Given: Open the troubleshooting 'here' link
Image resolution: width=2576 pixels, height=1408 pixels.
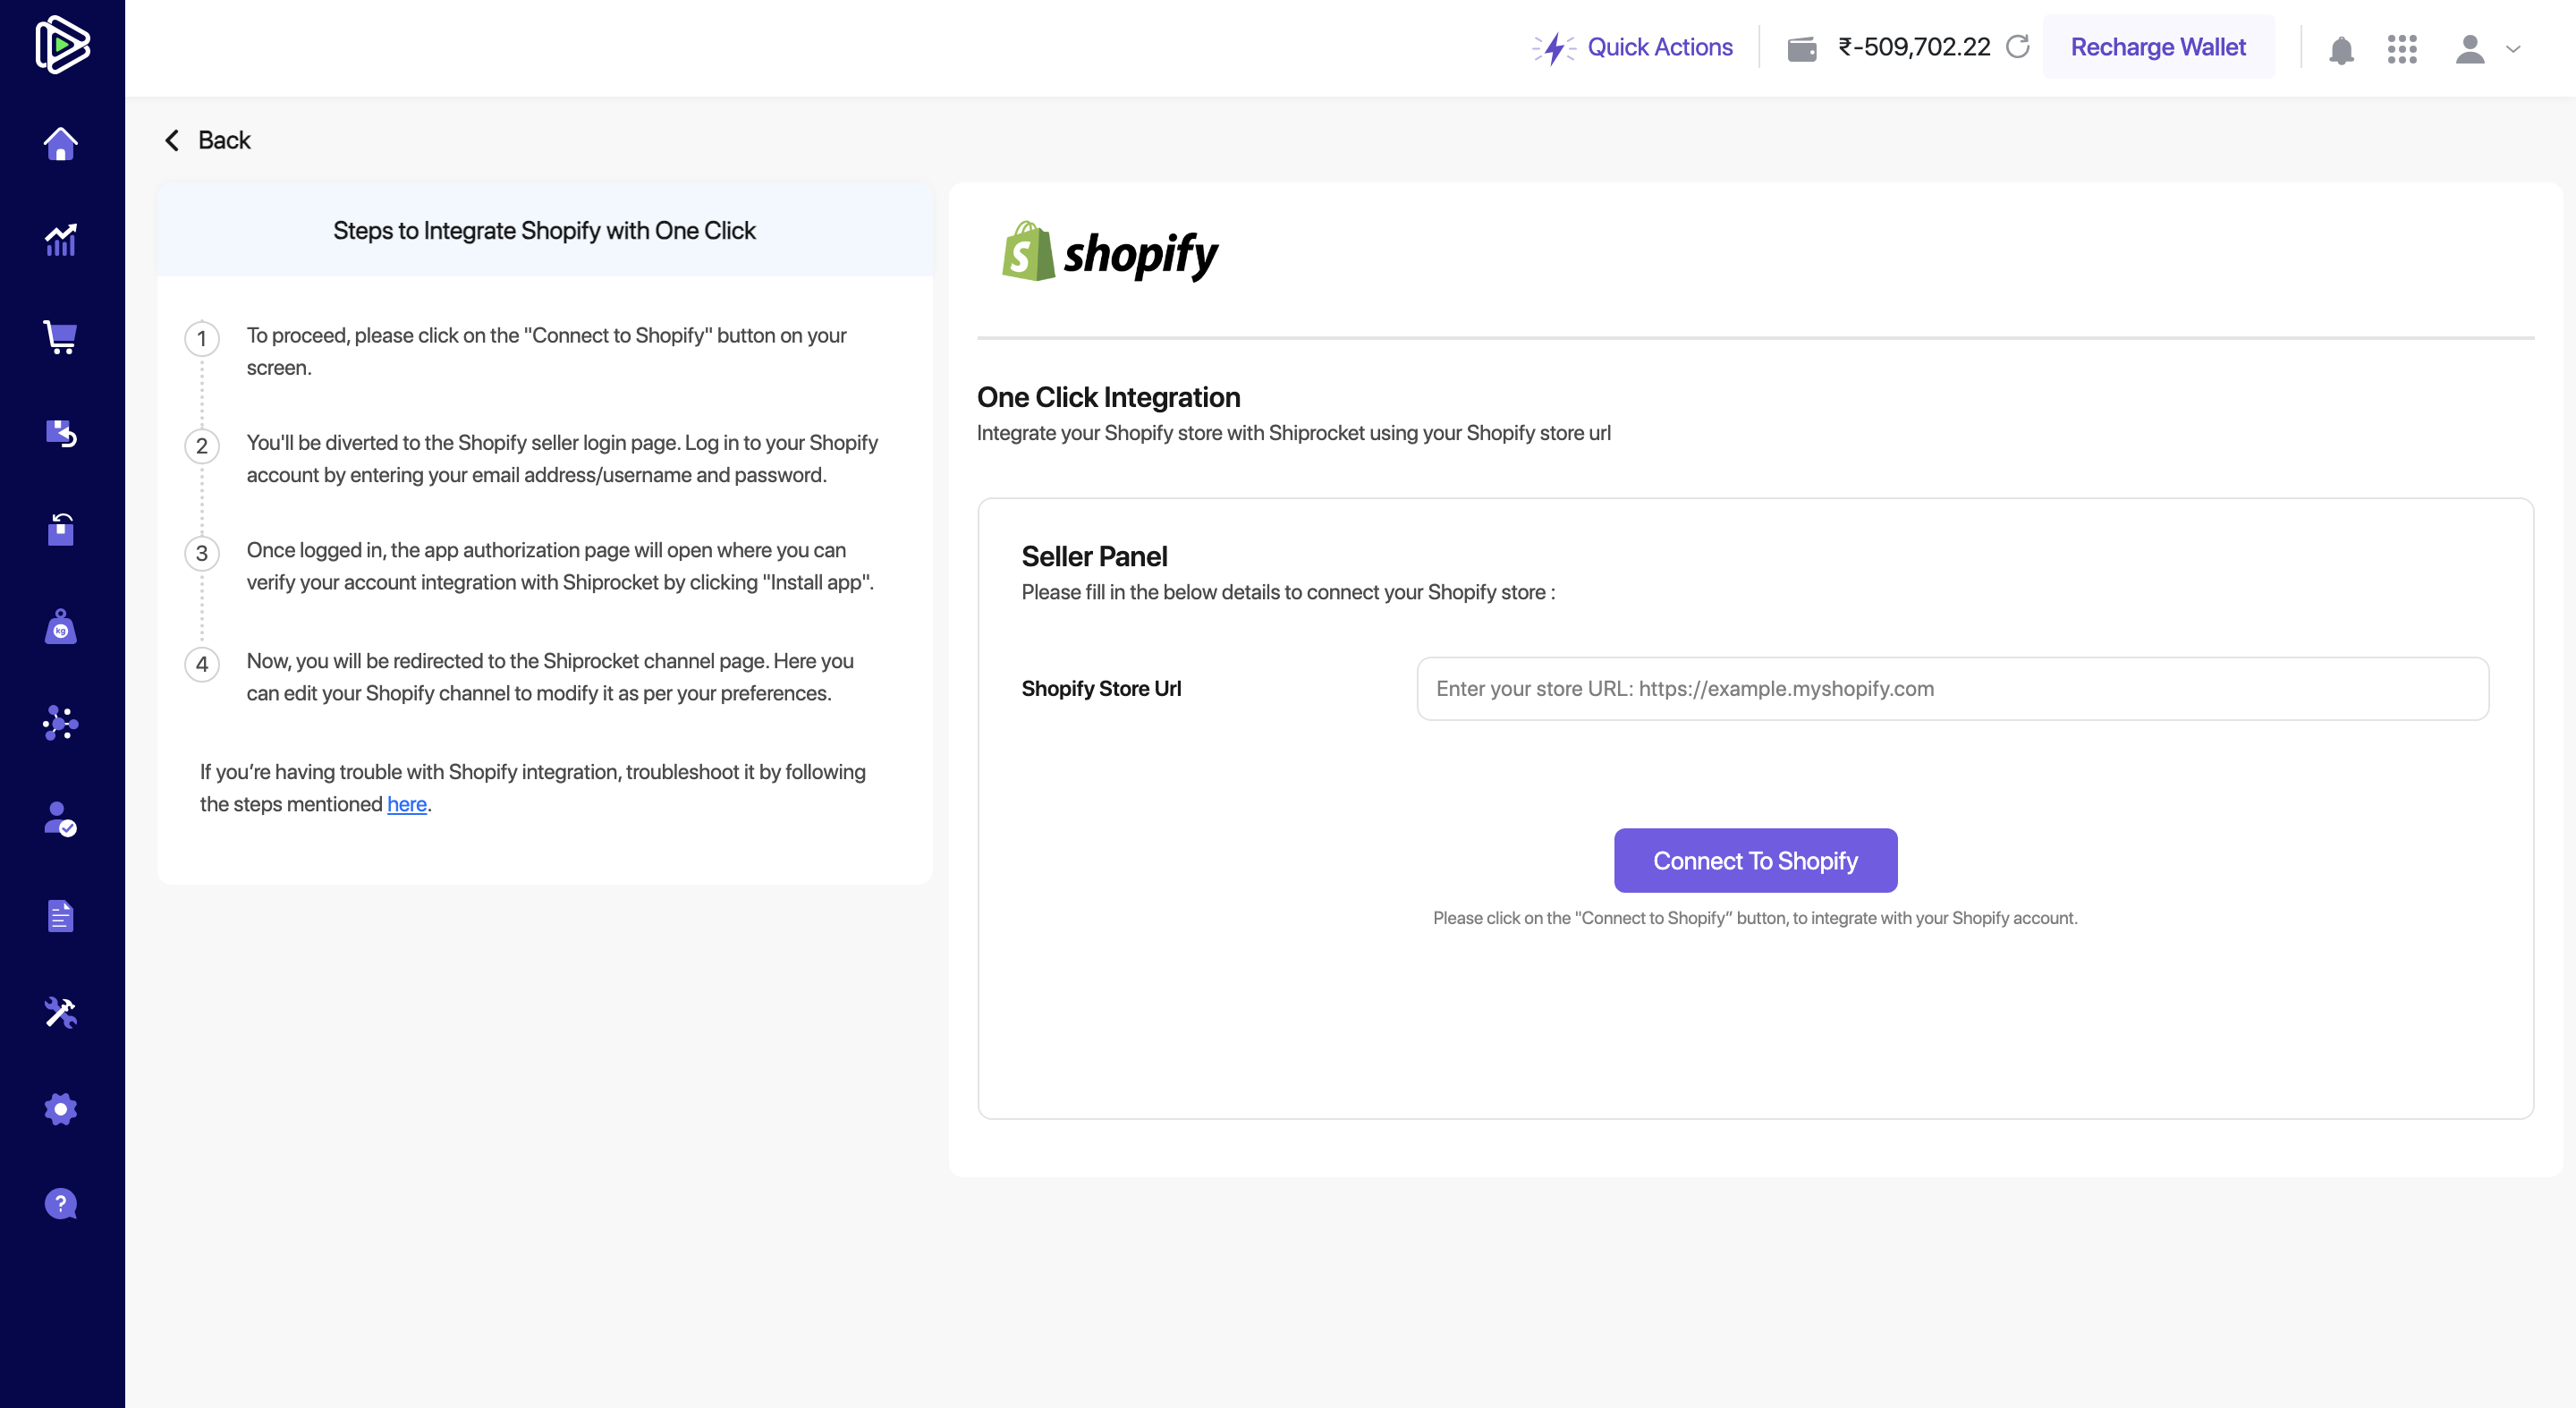Looking at the screenshot, I should tap(407, 804).
